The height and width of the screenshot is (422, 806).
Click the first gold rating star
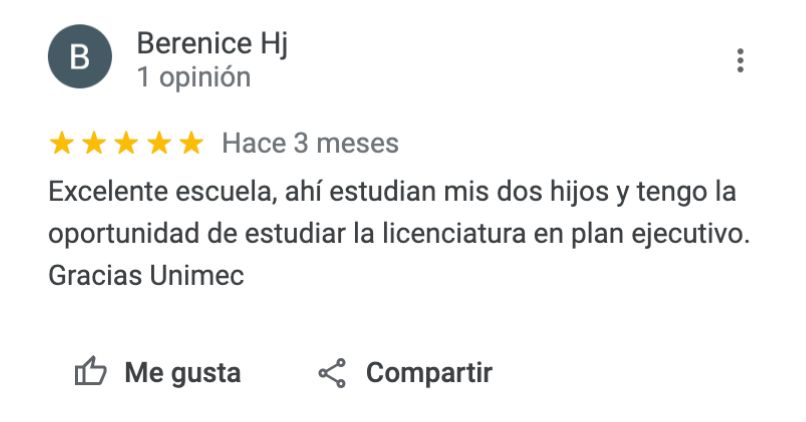click(62, 144)
